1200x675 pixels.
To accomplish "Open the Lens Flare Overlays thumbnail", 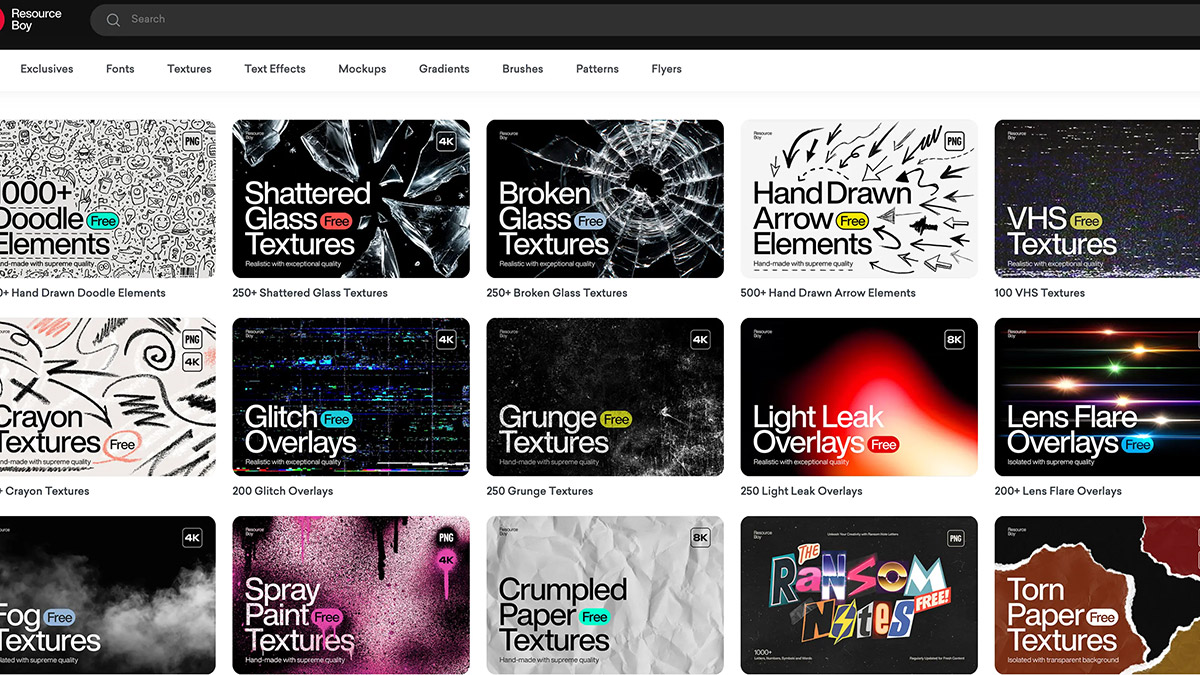I will point(1097,397).
